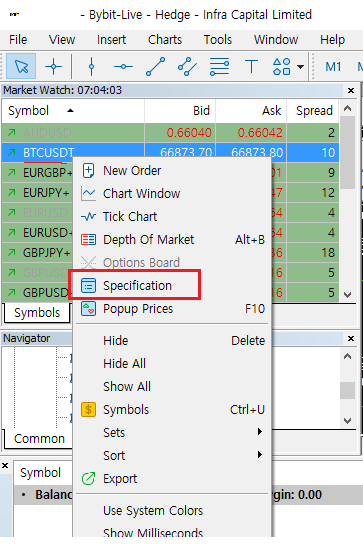Screen dimensions: 363x548
Task: Select the EURGBP+ symbol row
Action: (x=37, y=173)
